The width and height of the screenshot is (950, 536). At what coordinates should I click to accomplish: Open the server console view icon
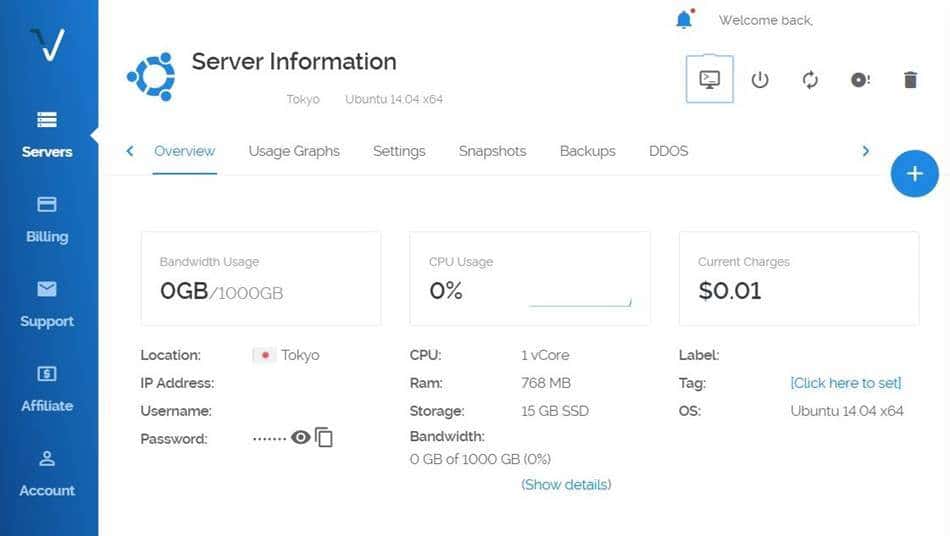pyautogui.click(x=710, y=80)
